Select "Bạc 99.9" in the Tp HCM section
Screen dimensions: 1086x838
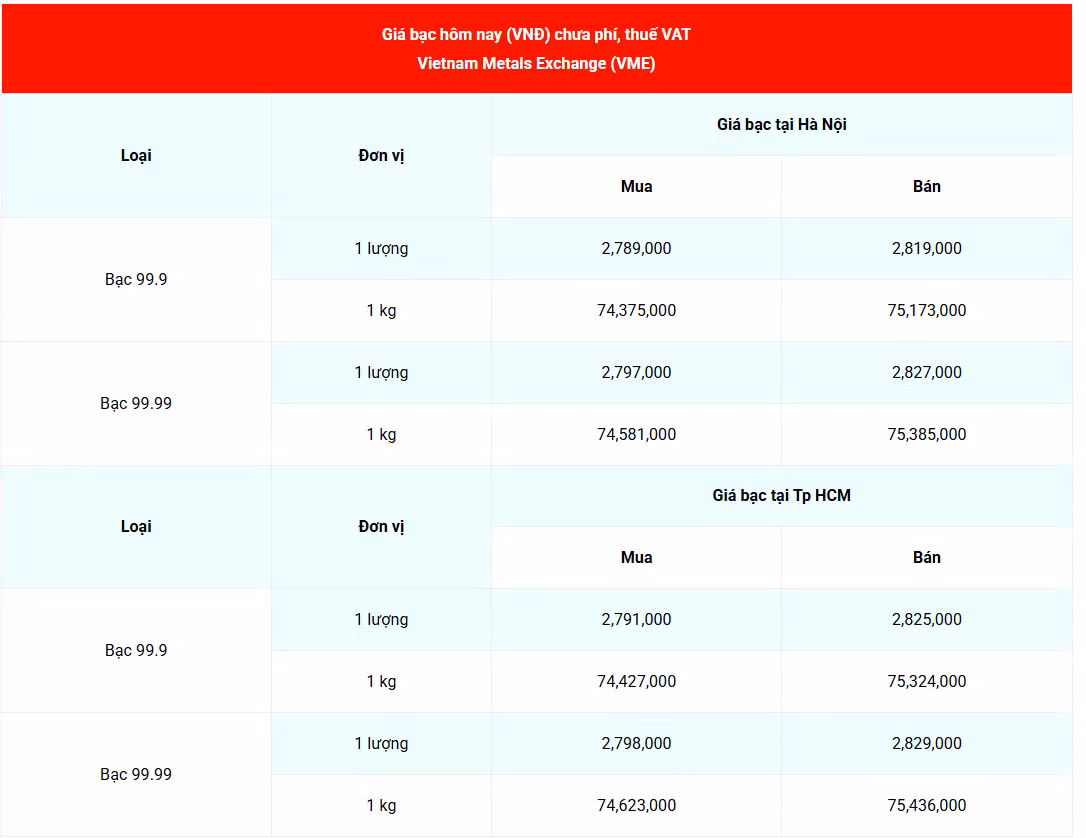136,651
